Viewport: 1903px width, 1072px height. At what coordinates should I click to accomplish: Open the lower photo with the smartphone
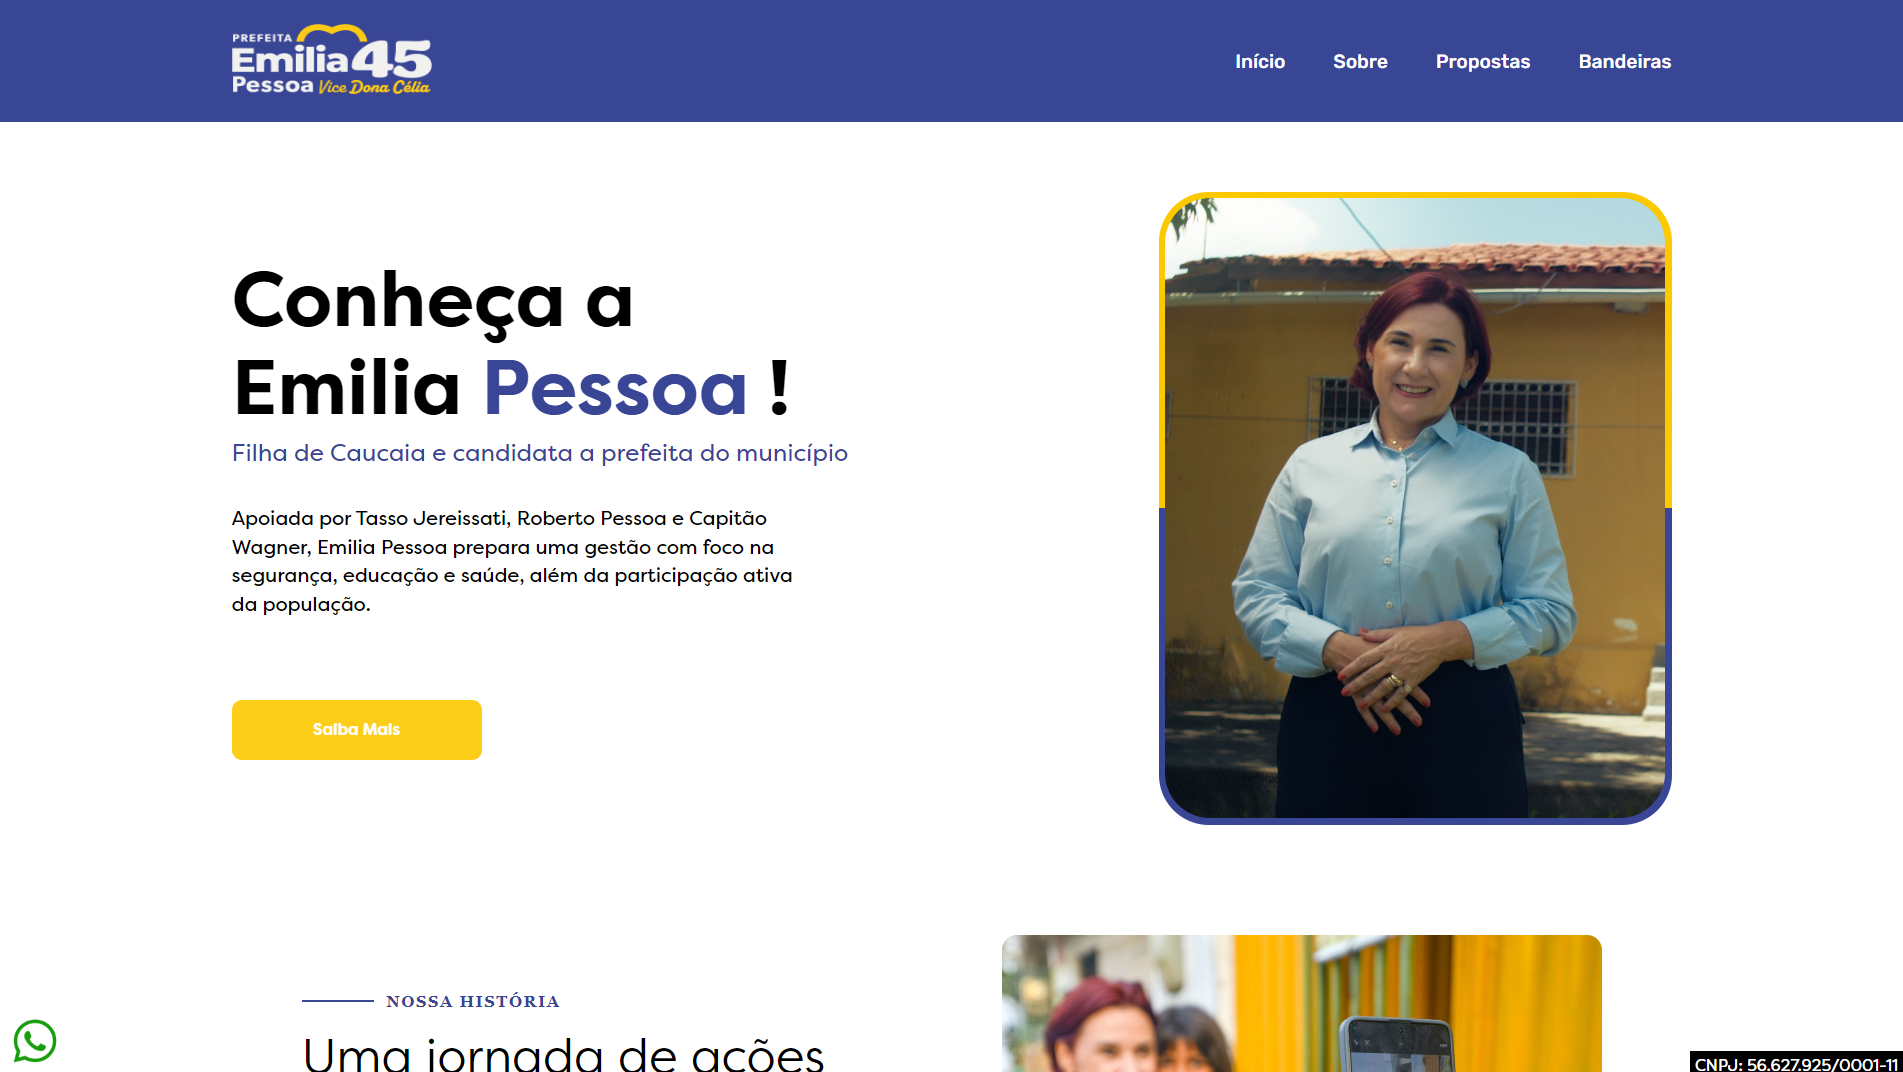tap(1301, 1003)
